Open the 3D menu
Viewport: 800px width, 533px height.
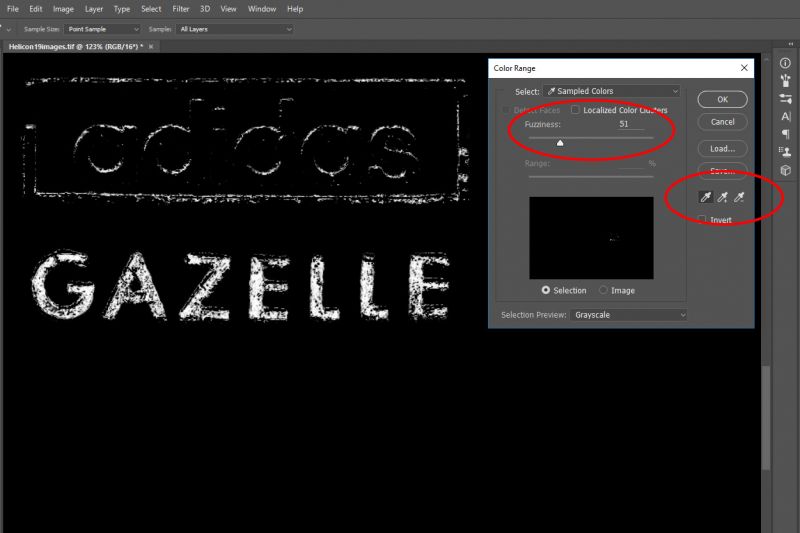tap(205, 9)
